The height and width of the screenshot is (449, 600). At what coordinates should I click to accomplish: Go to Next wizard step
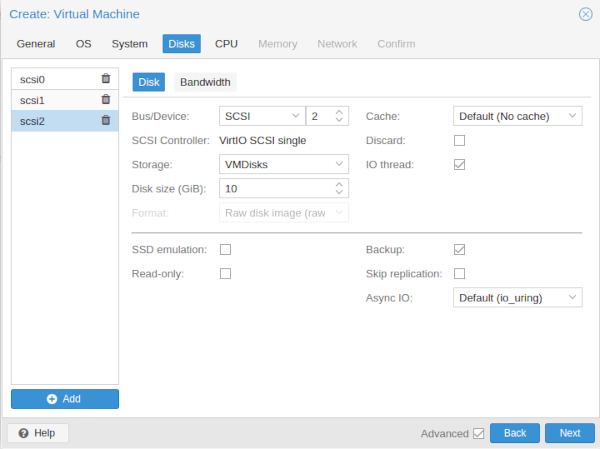click(x=570, y=433)
